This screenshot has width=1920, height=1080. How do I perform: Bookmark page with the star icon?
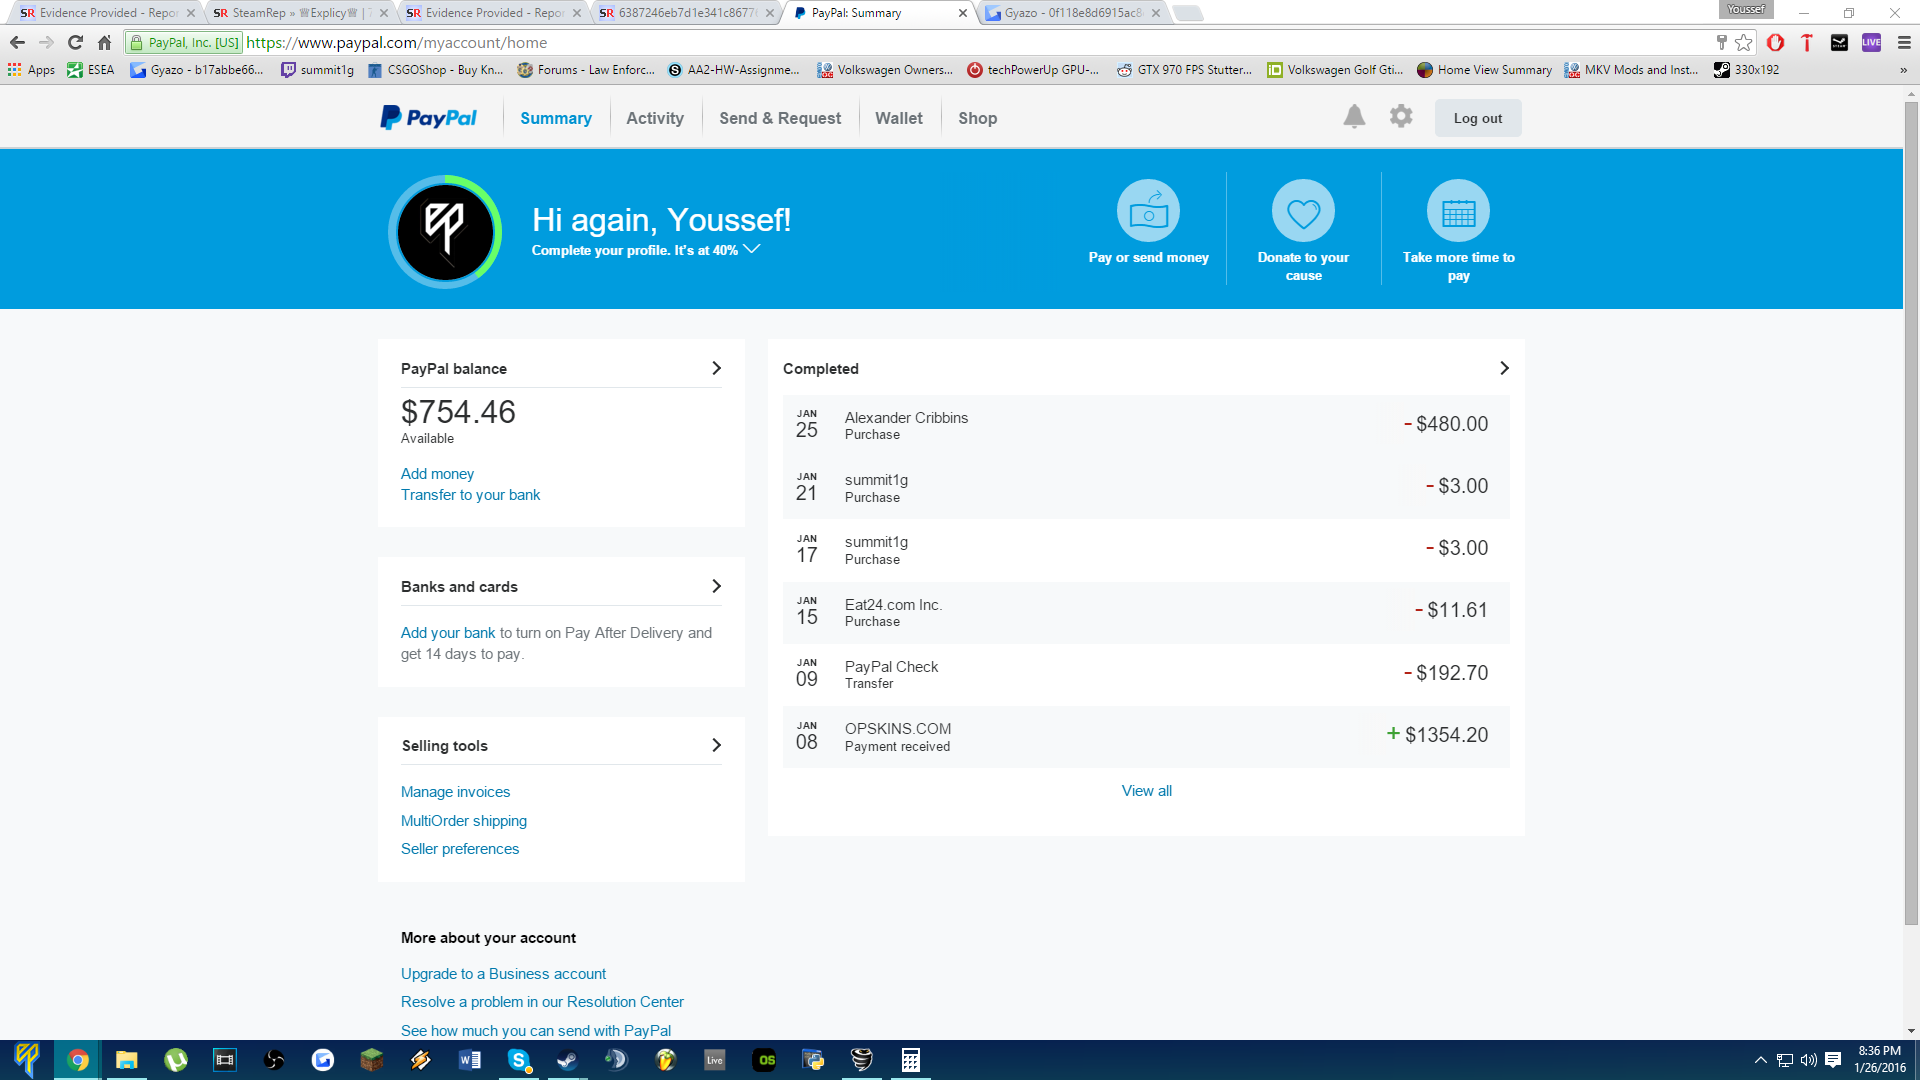1744,42
